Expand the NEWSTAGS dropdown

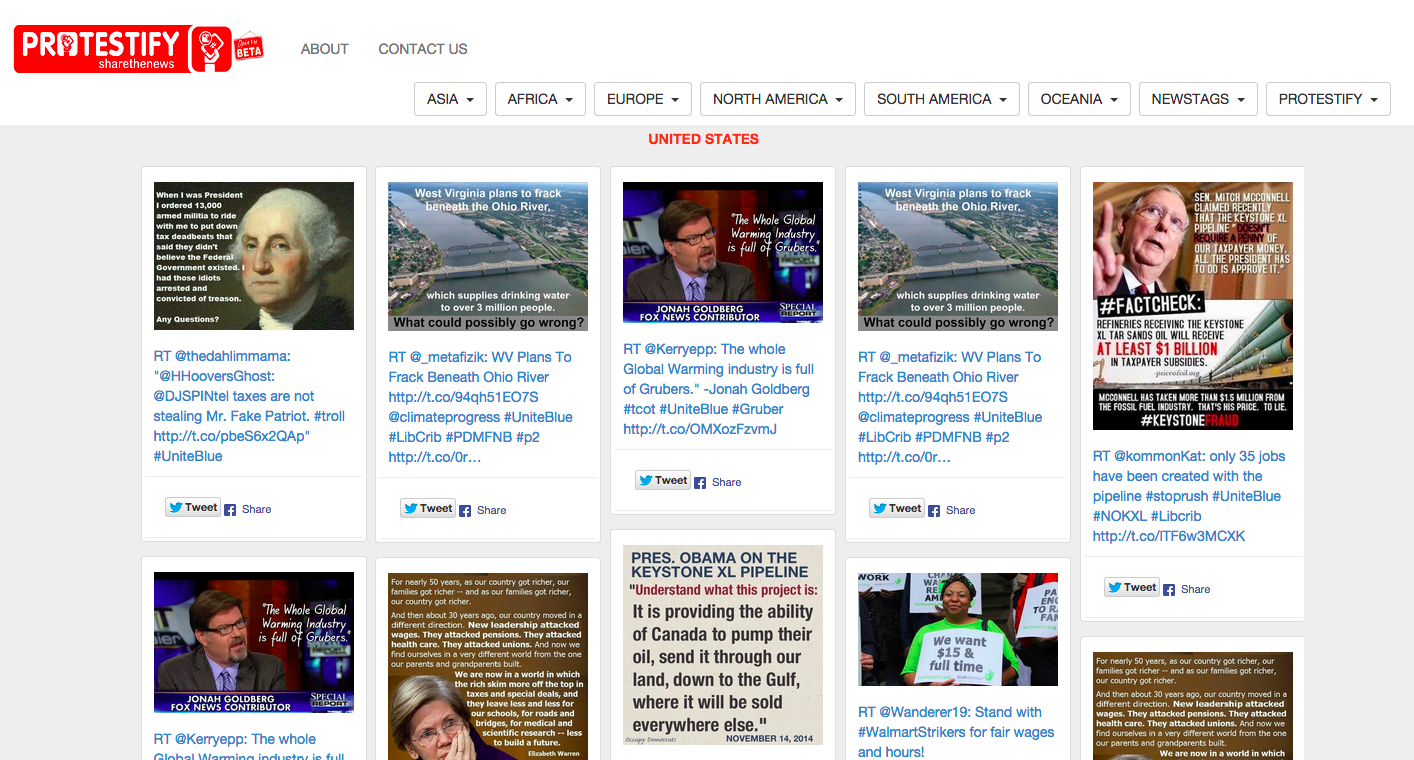[x=1198, y=99]
